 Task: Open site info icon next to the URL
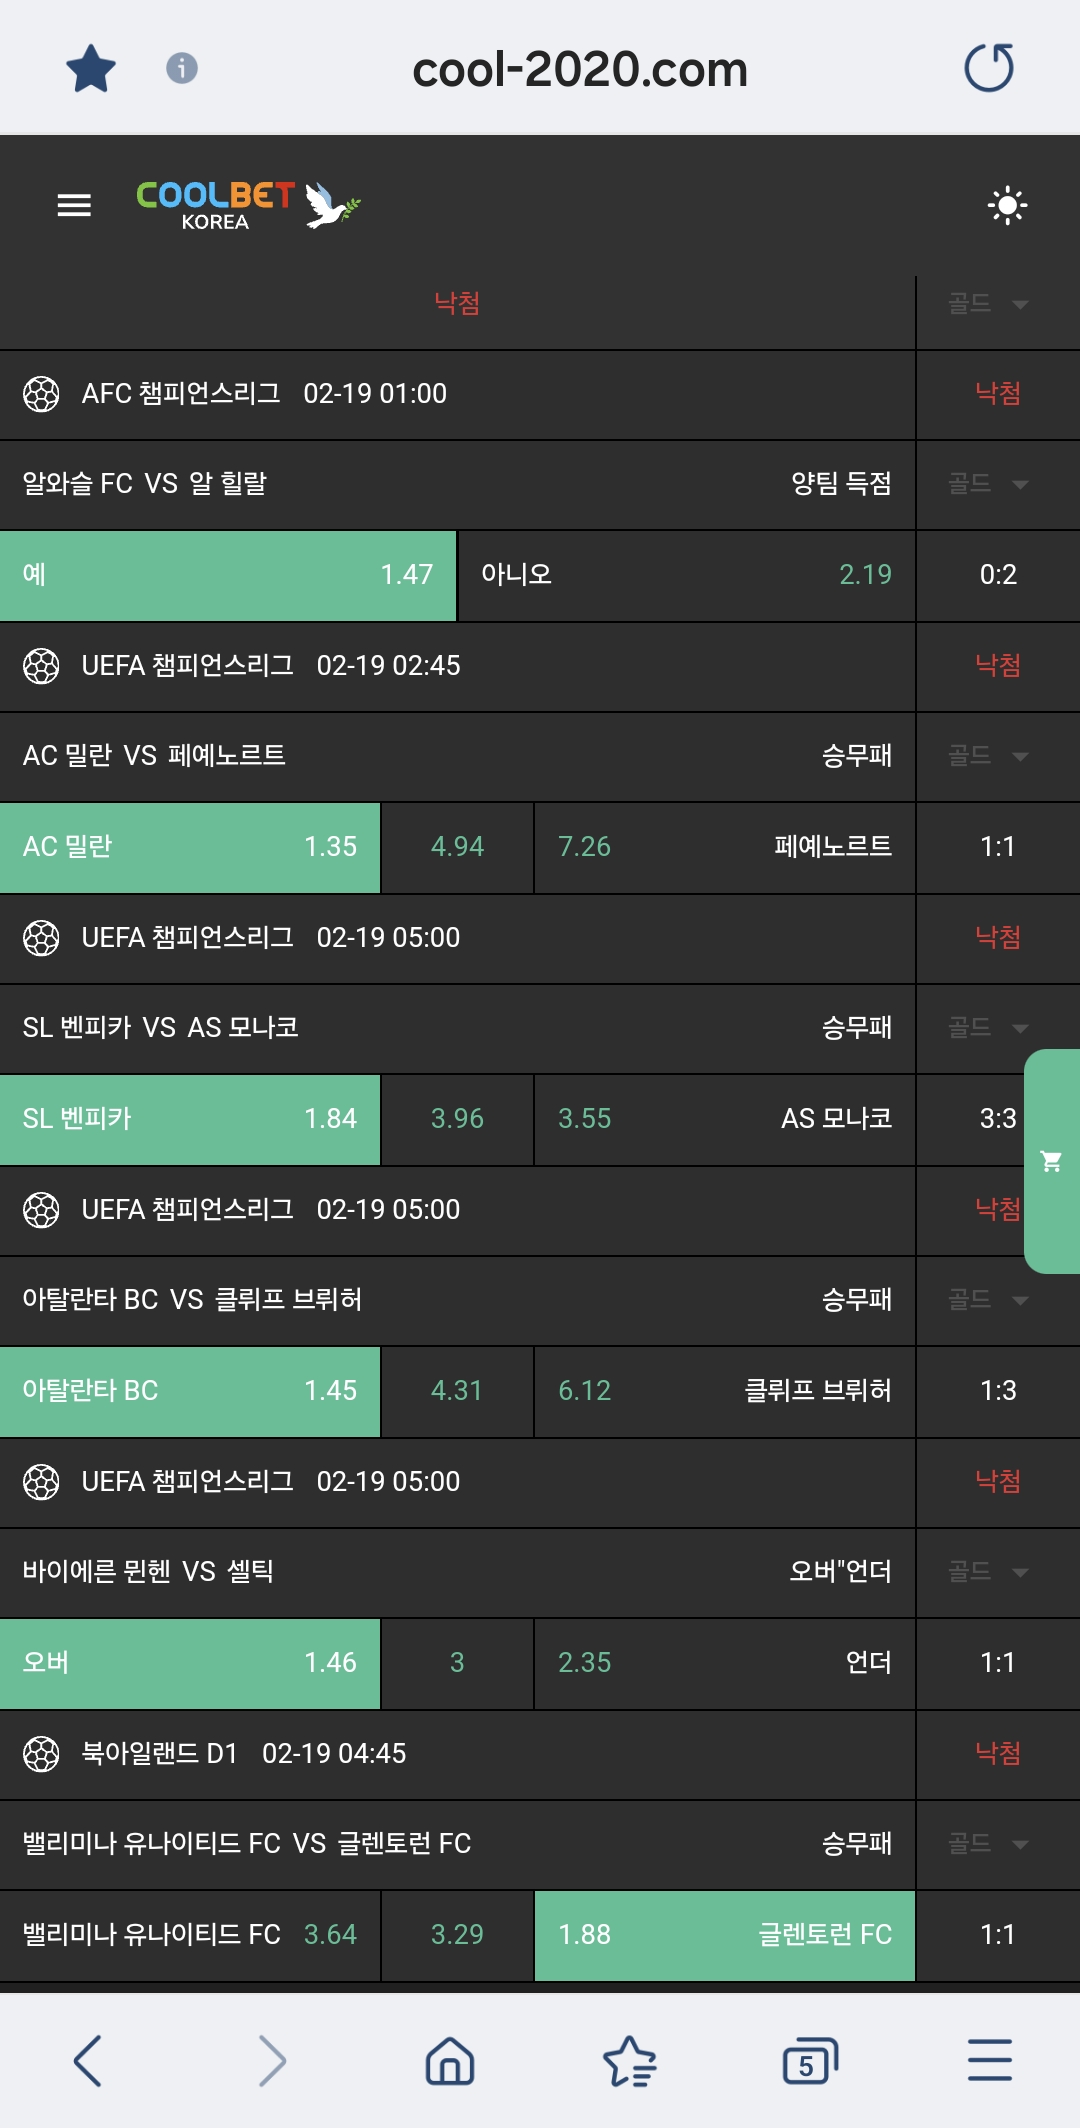181,68
